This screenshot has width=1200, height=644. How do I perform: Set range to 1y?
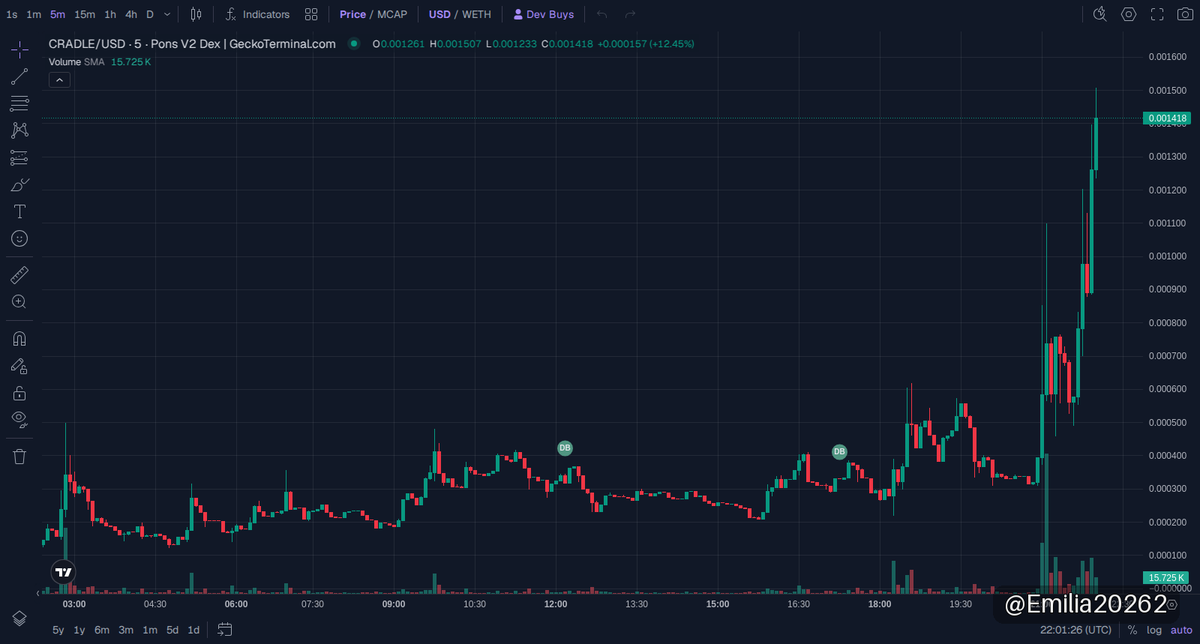coord(79,630)
